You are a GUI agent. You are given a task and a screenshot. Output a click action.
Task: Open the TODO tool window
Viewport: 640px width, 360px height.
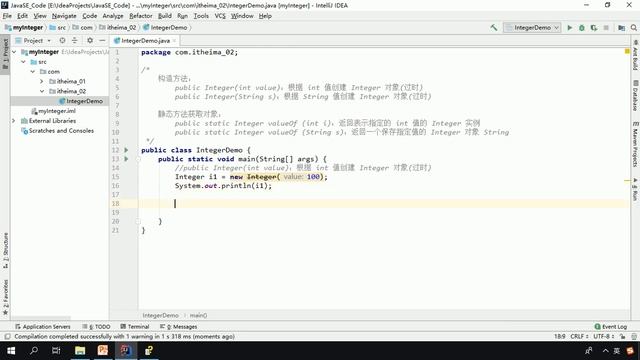click(96, 327)
